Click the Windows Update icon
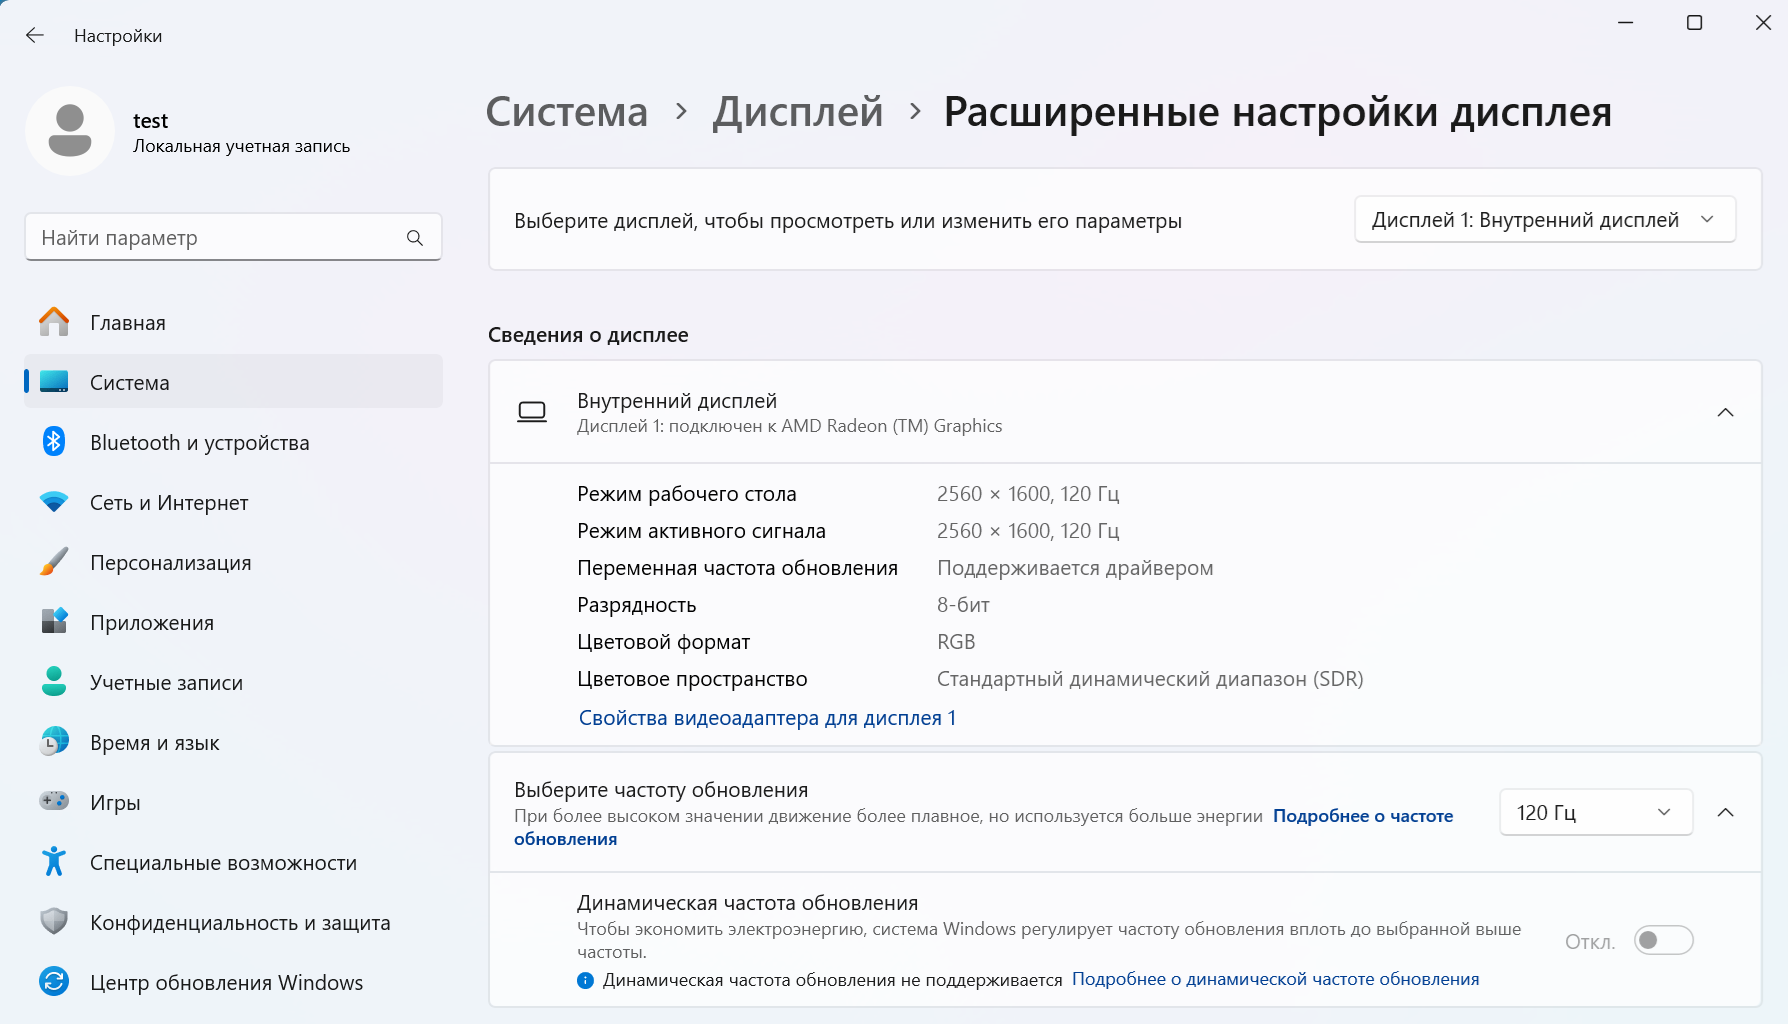This screenshot has height=1024, width=1788. [54, 982]
